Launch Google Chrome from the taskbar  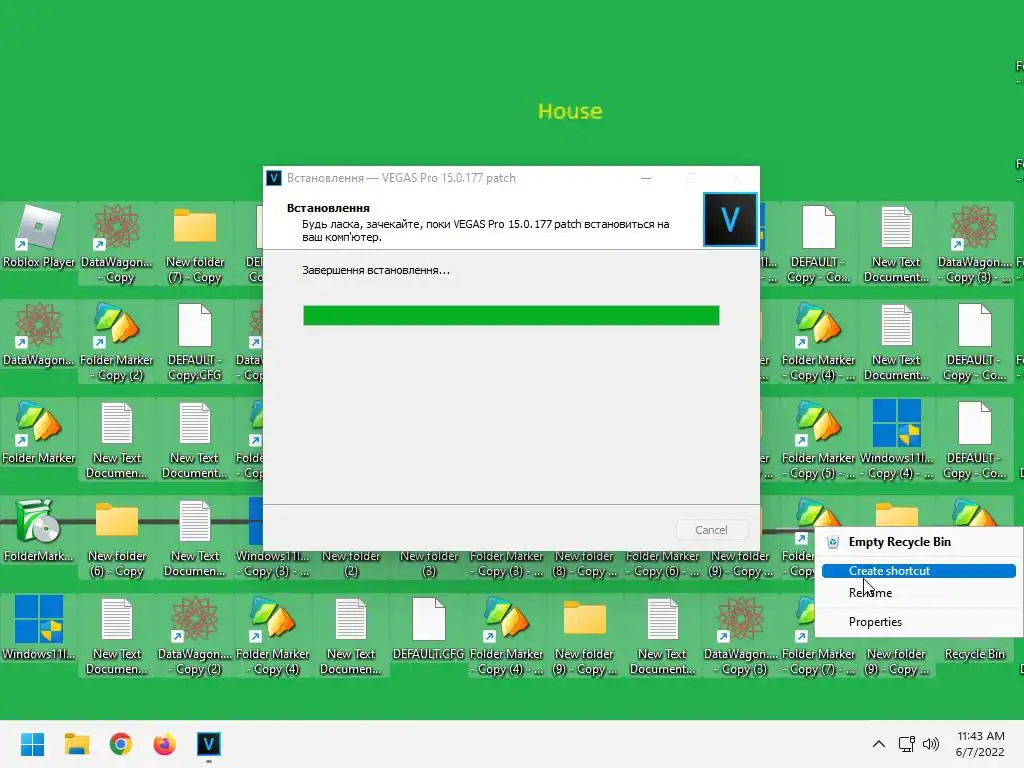[120, 744]
